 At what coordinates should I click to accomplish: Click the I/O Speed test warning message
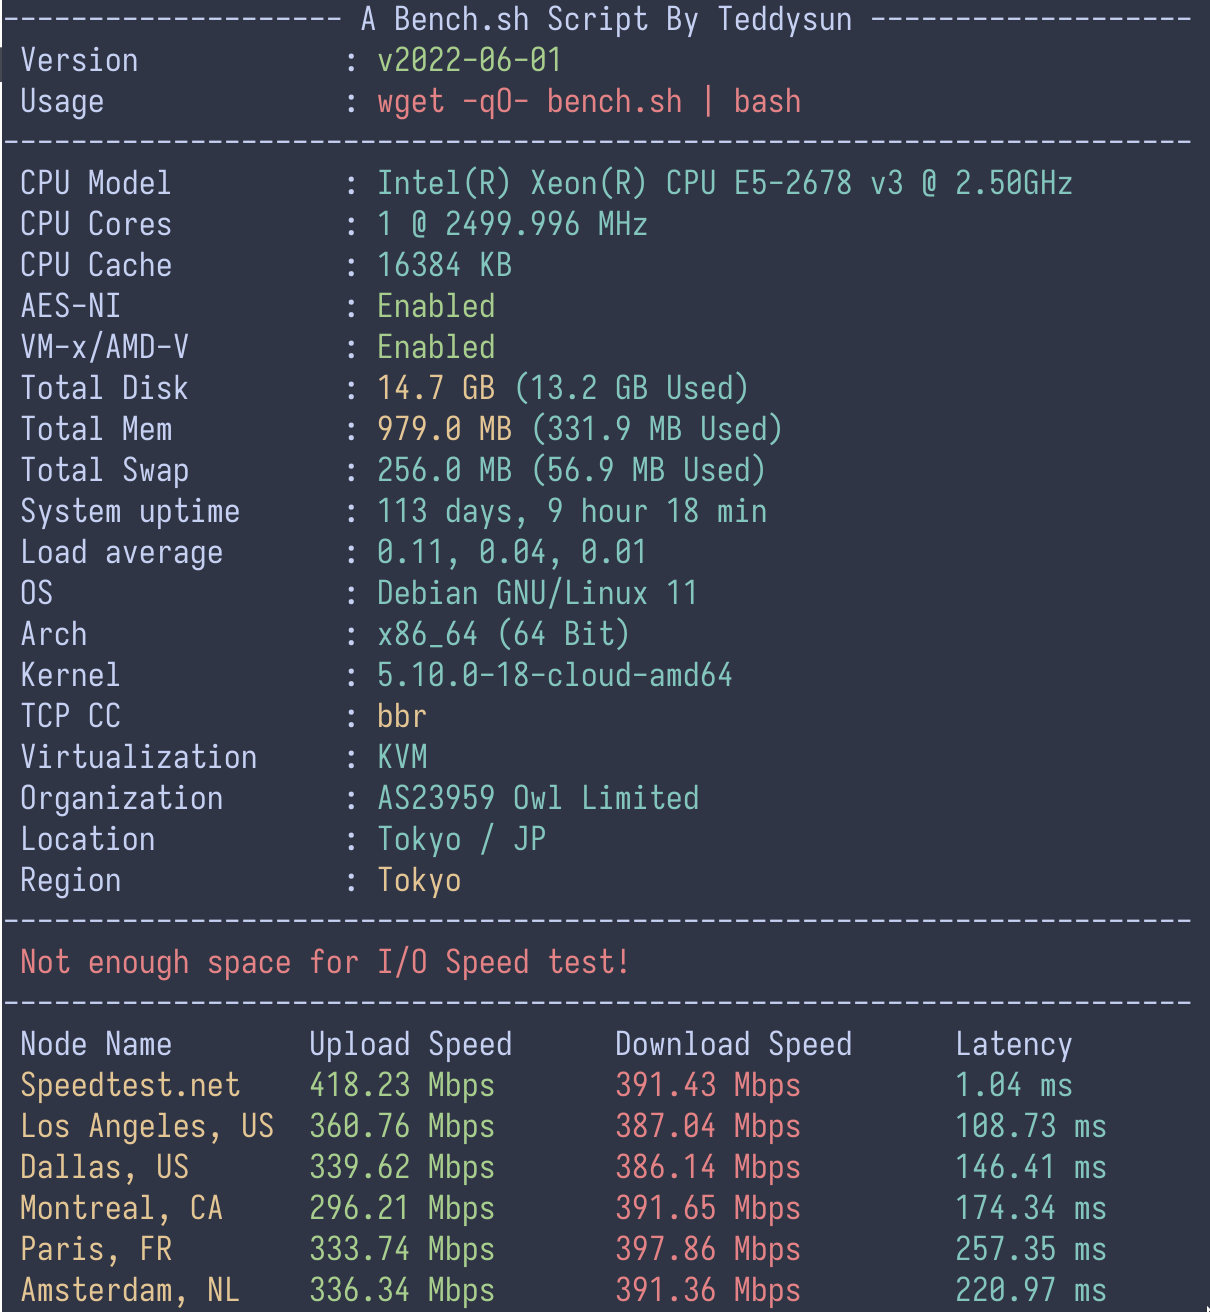pyautogui.click(x=325, y=962)
